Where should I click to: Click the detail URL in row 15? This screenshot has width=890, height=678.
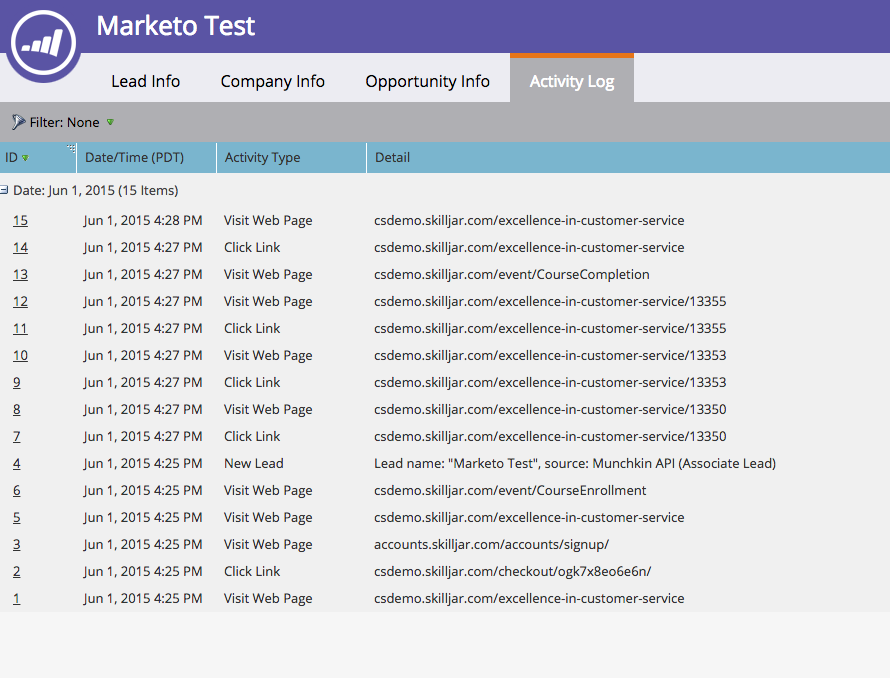click(x=529, y=220)
